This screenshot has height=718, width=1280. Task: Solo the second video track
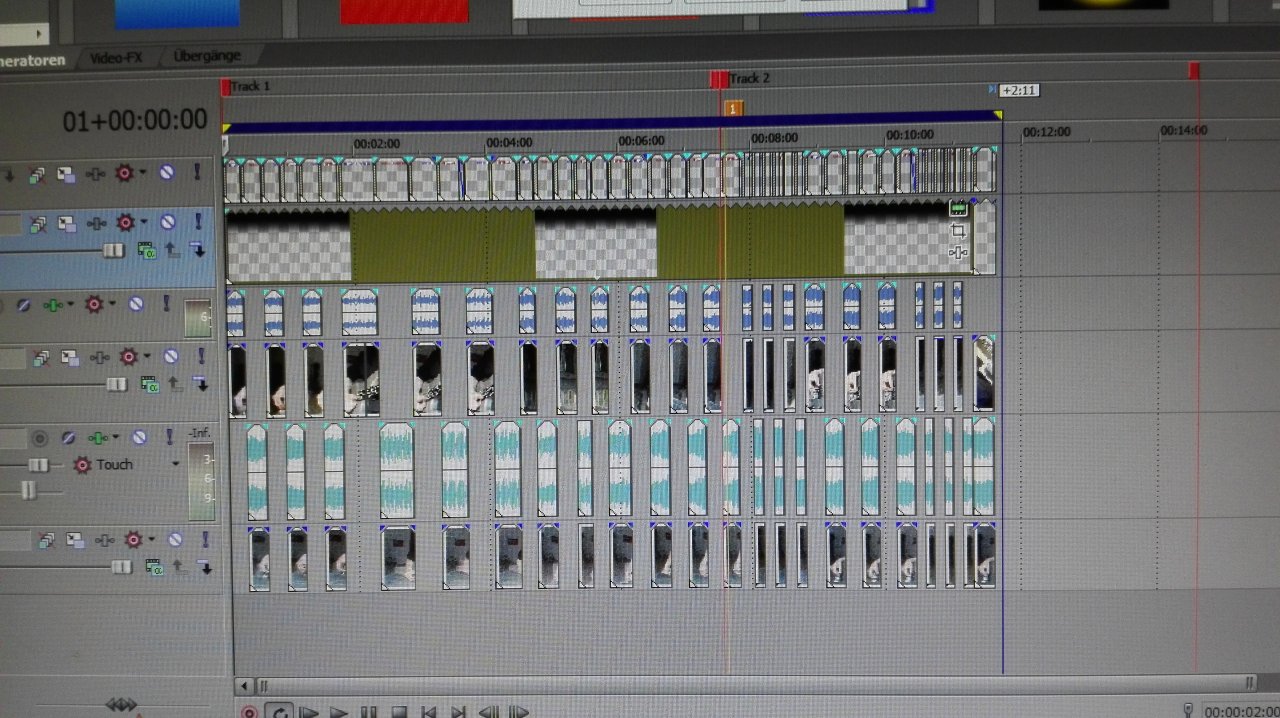click(198, 221)
